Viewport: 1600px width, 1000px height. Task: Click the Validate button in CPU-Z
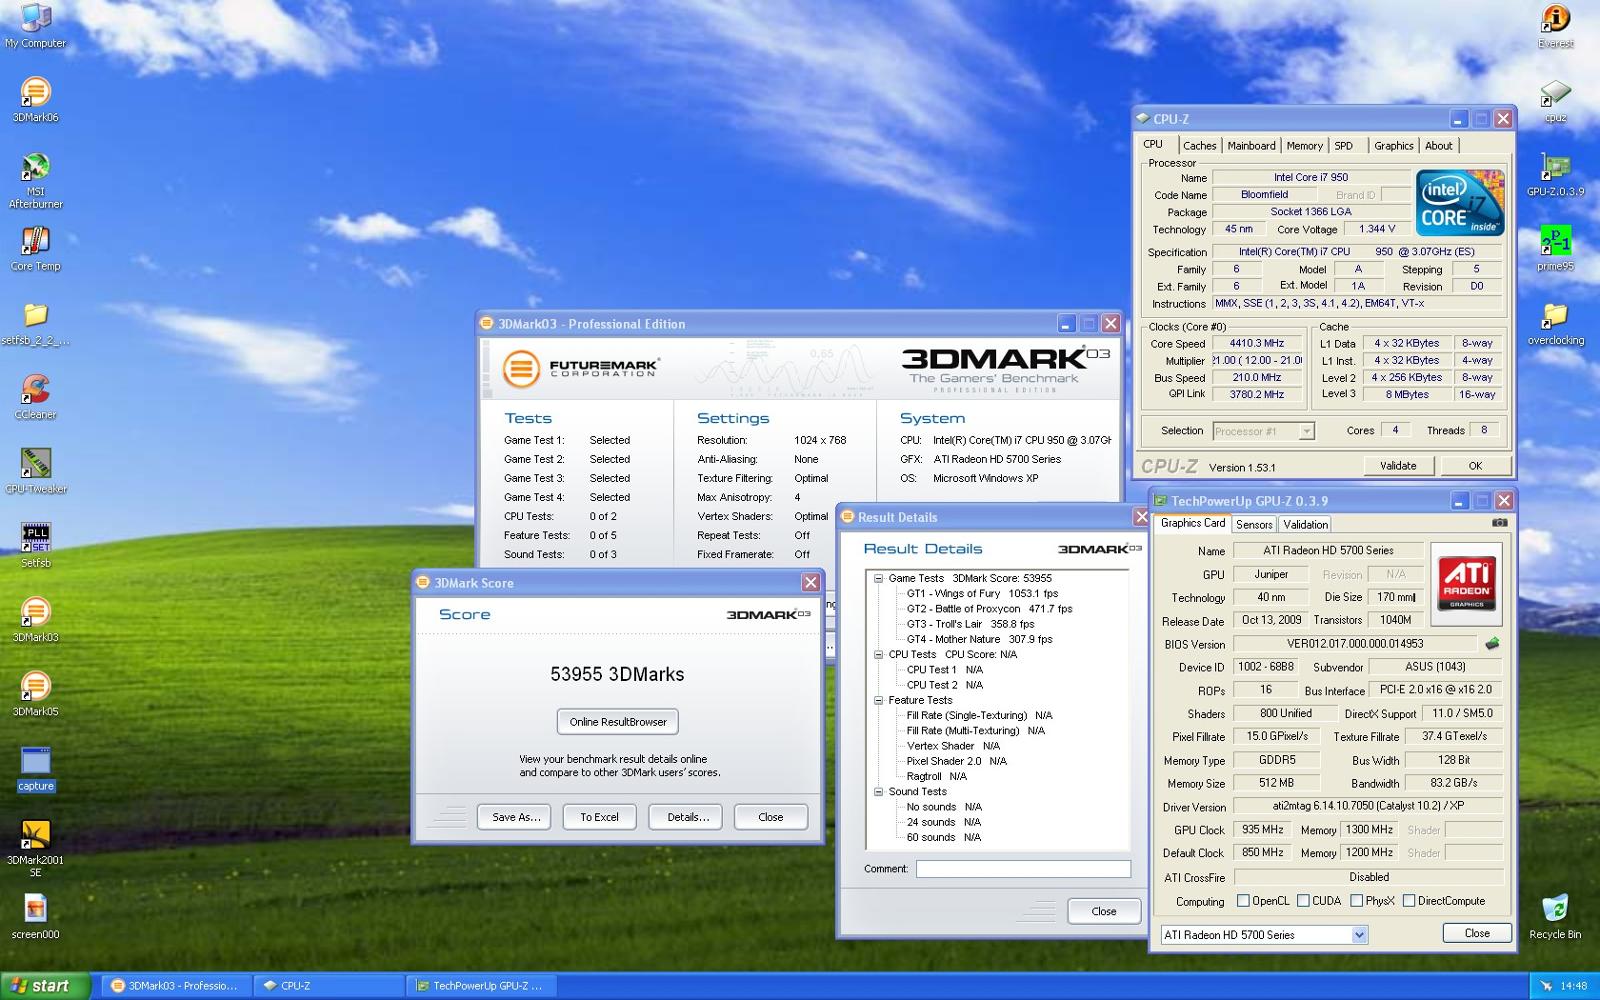[1398, 466]
